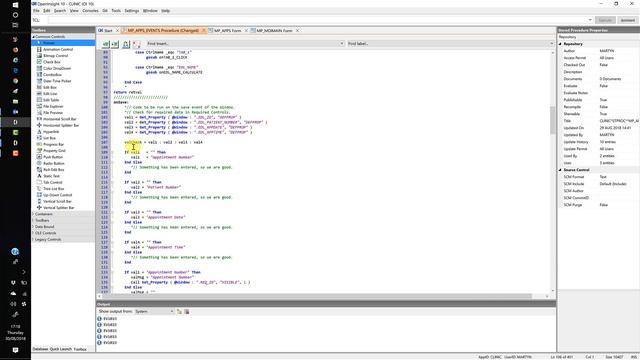Open the Help menu
The image size is (640, 360).
165,11
